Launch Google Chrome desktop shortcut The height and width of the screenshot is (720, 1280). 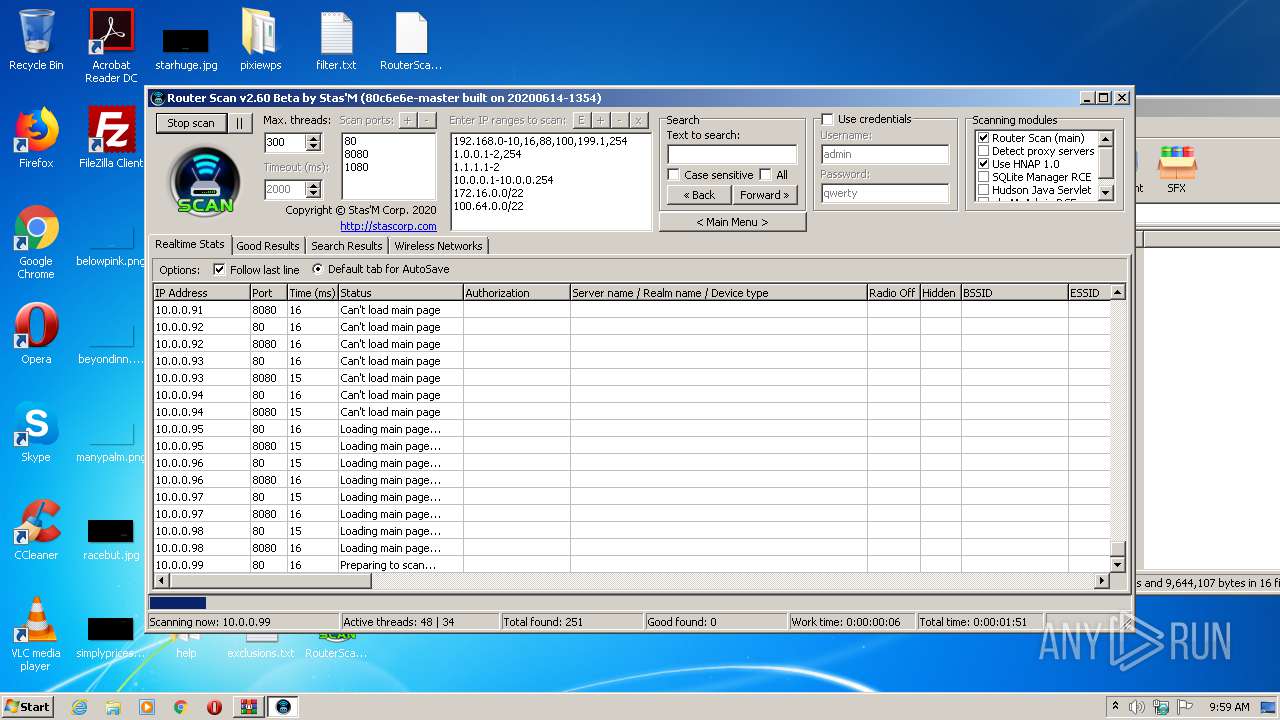[36, 243]
